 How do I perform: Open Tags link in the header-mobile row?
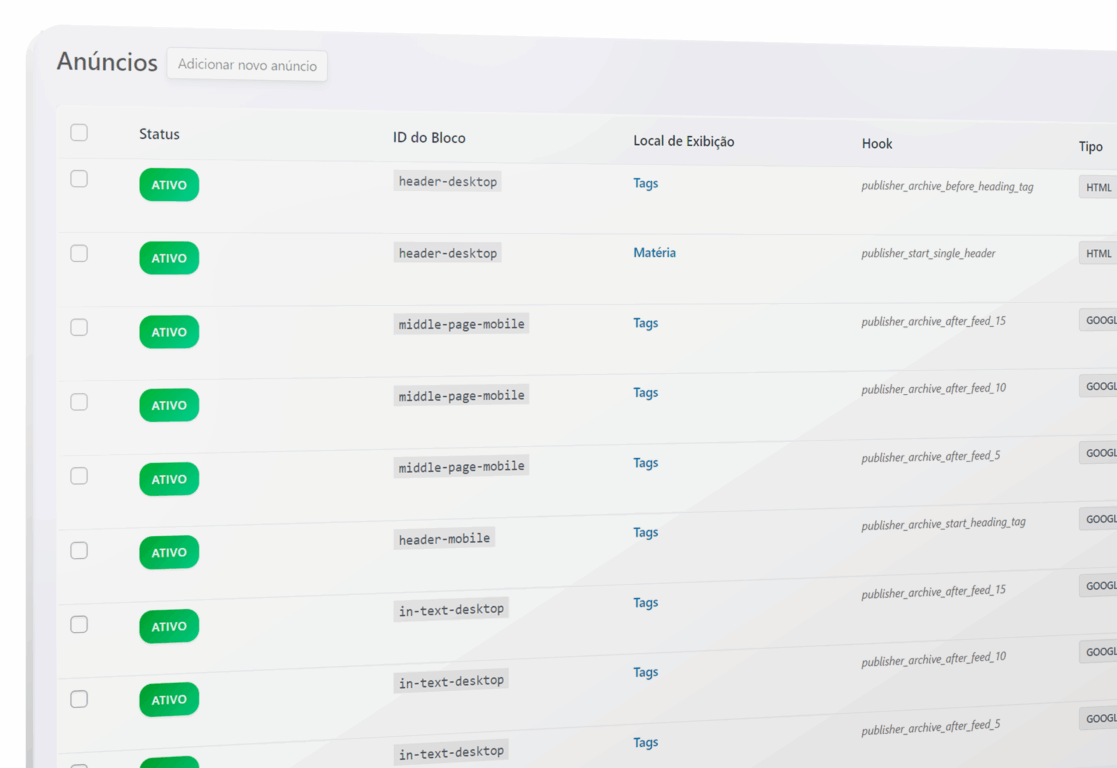(645, 533)
